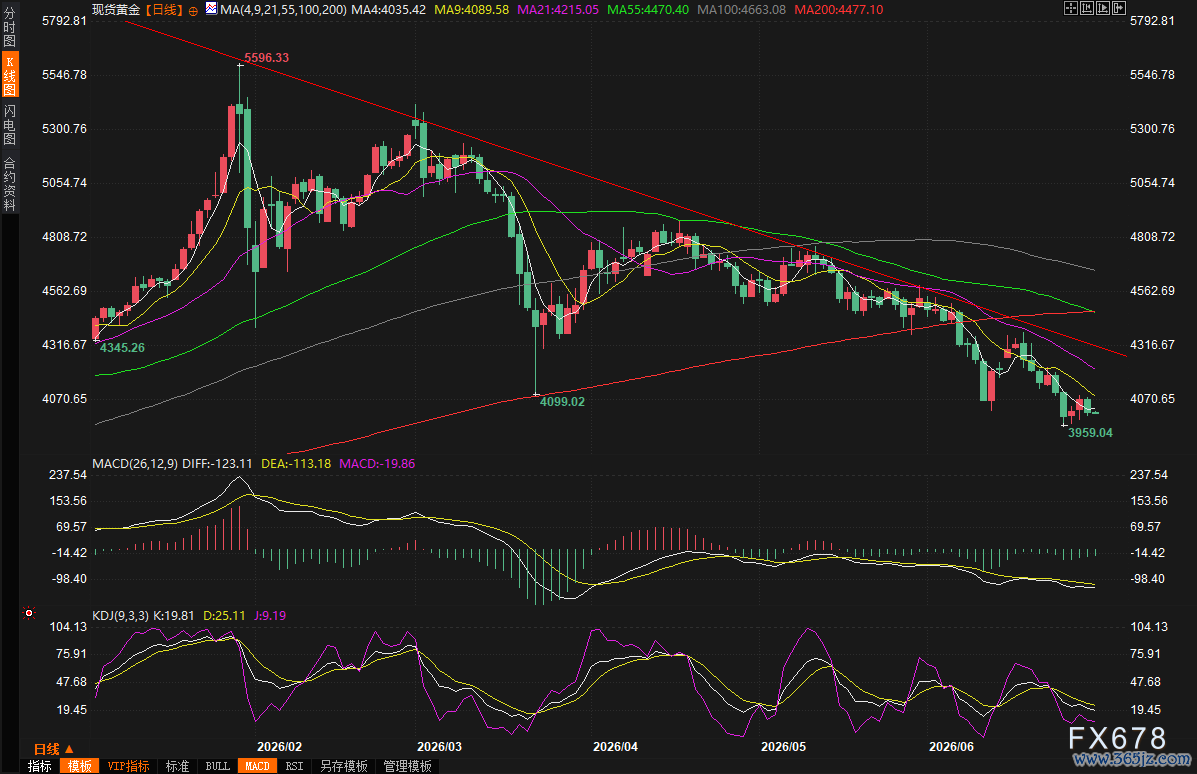Click the MA21:4215.05 value
Image resolution: width=1197 pixels, height=774 pixels.
click(x=558, y=10)
